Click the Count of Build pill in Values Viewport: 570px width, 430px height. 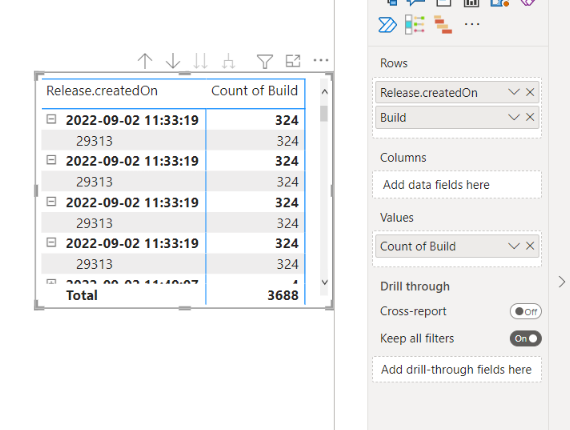[457, 246]
